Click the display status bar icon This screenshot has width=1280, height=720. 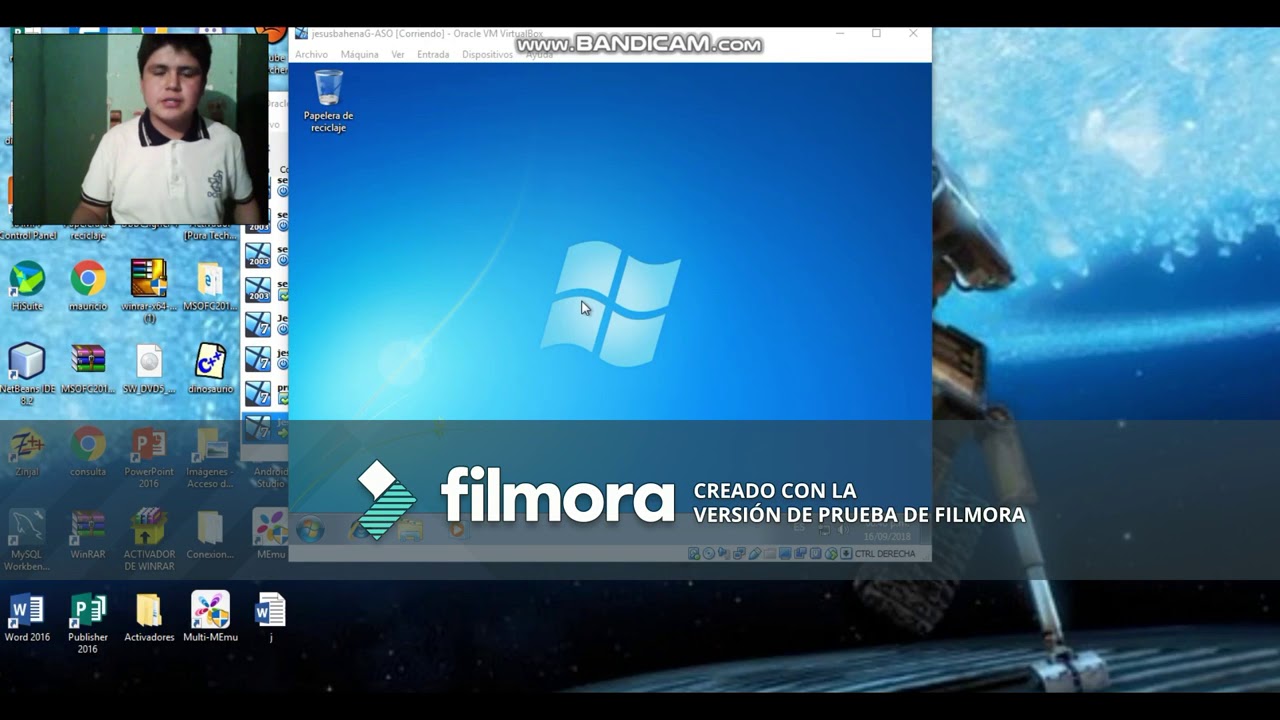[x=786, y=553]
